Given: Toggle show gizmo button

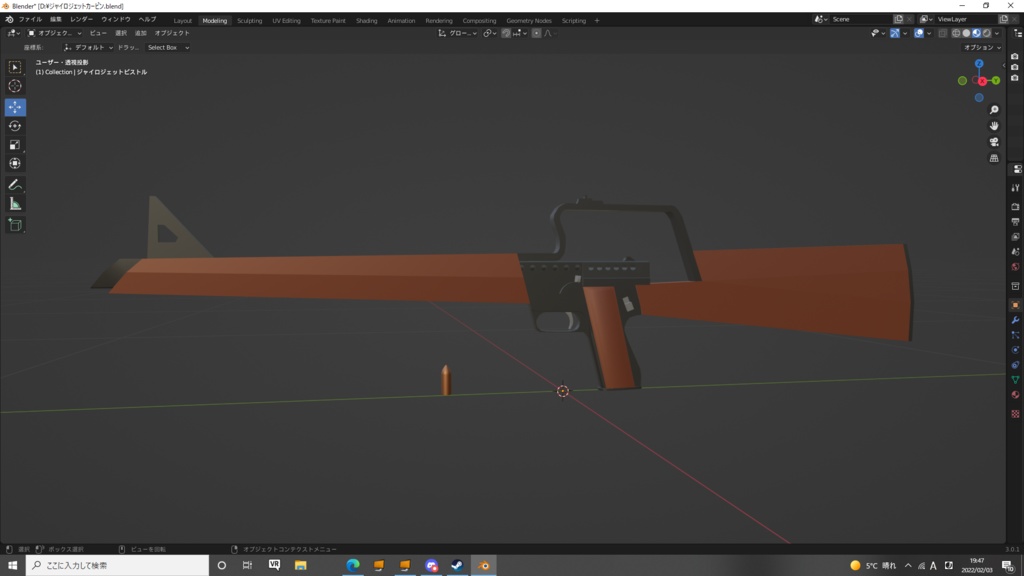Looking at the screenshot, I should pyautogui.click(x=895, y=33).
